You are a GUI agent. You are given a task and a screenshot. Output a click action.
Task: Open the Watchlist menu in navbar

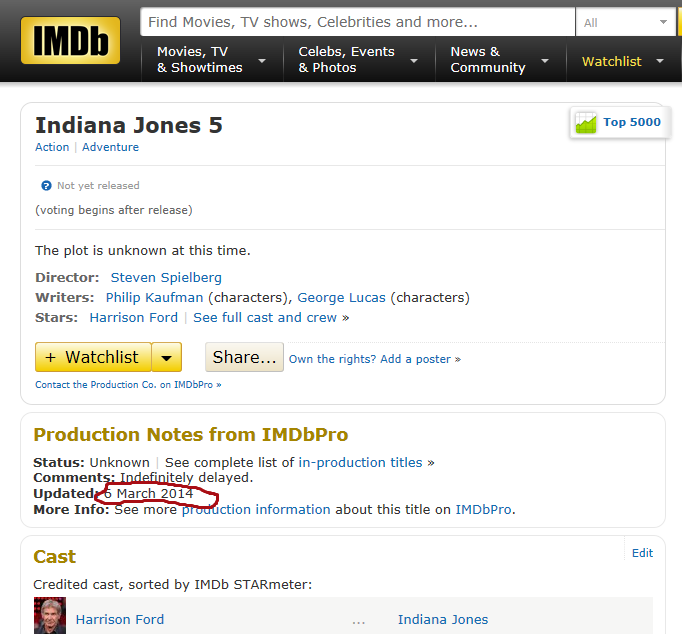(x=622, y=61)
